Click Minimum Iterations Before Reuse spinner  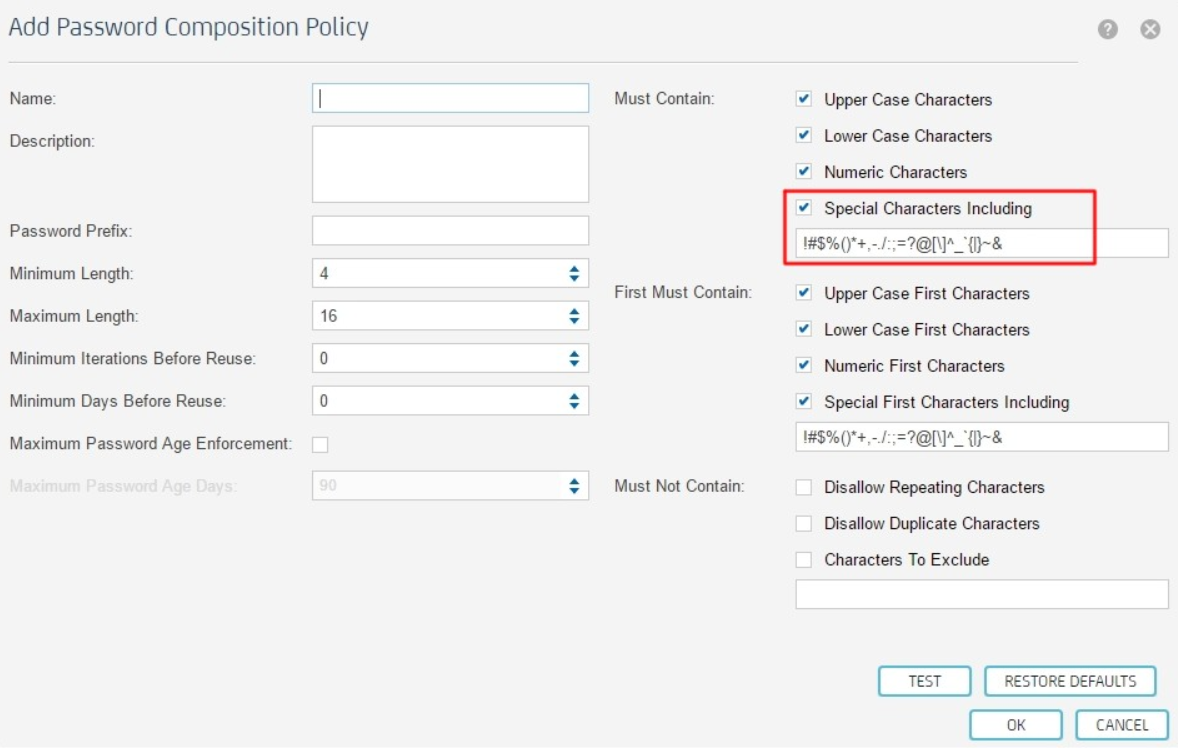[574, 358]
